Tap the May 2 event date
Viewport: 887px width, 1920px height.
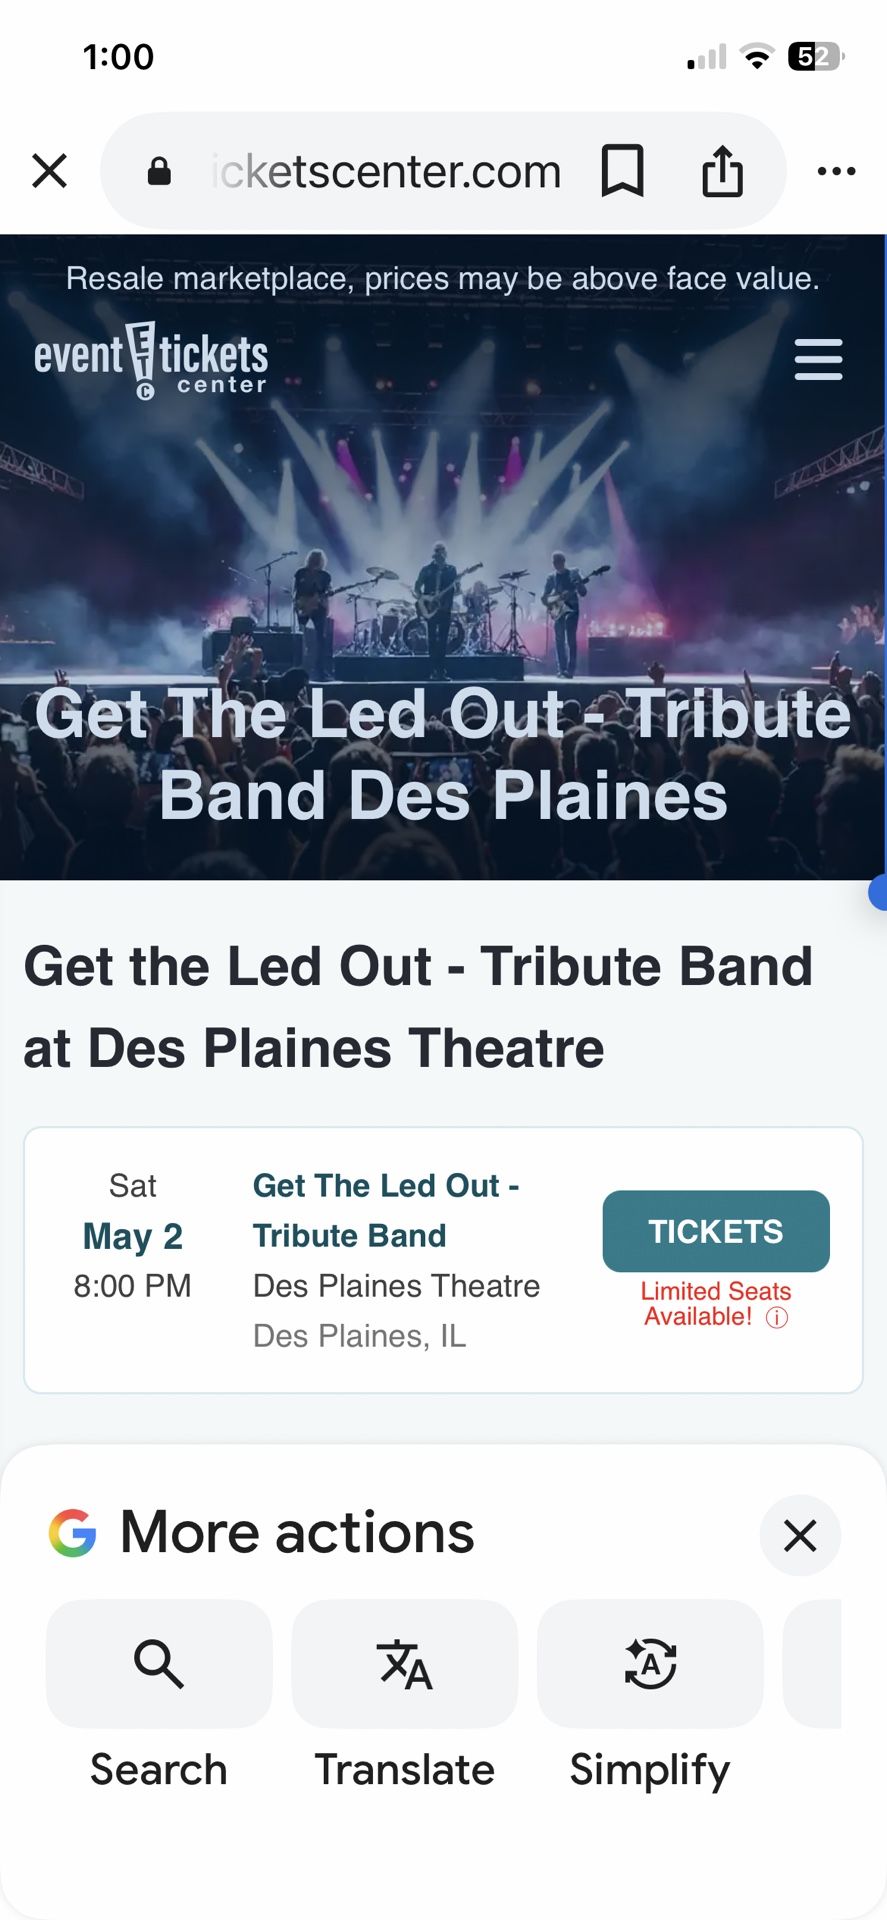tap(133, 1236)
